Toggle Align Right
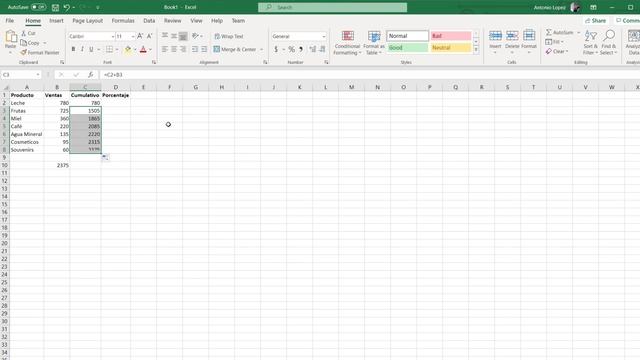Viewport: 640px width, 360px height. 183,49
